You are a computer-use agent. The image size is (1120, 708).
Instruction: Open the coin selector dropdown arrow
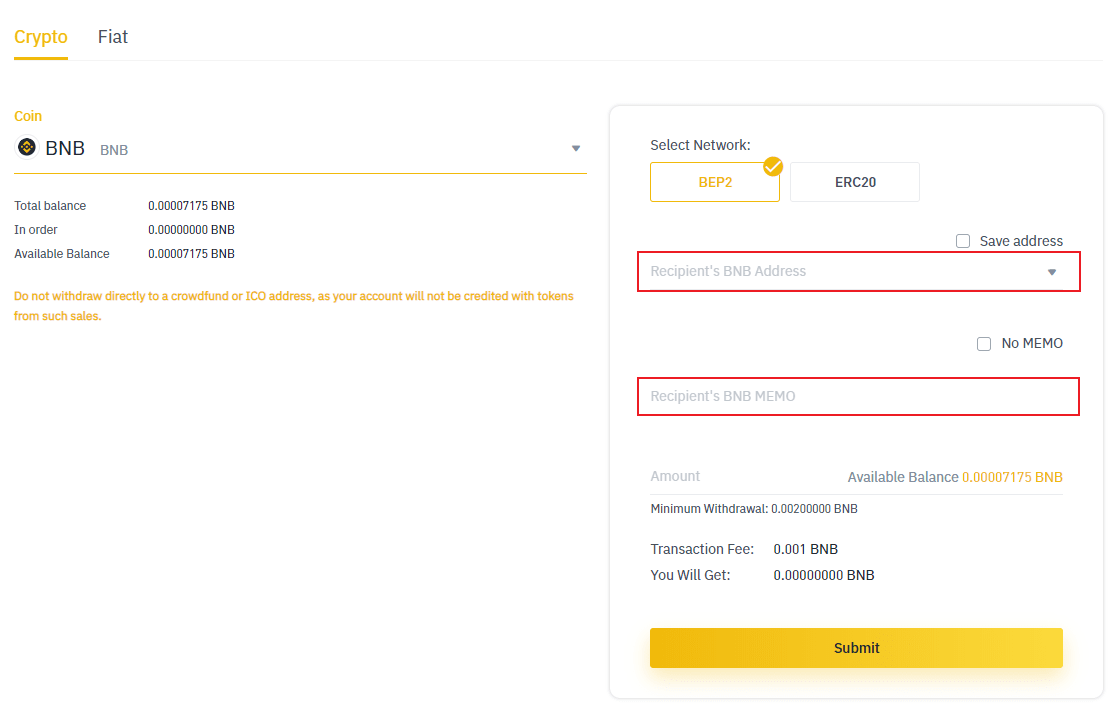tap(576, 149)
